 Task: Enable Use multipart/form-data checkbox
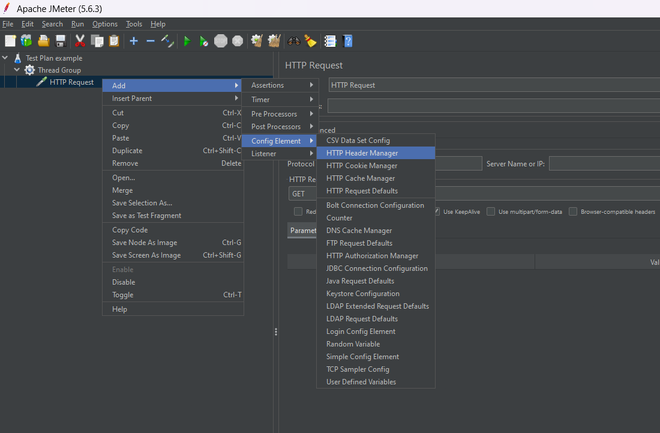coord(490,211)
